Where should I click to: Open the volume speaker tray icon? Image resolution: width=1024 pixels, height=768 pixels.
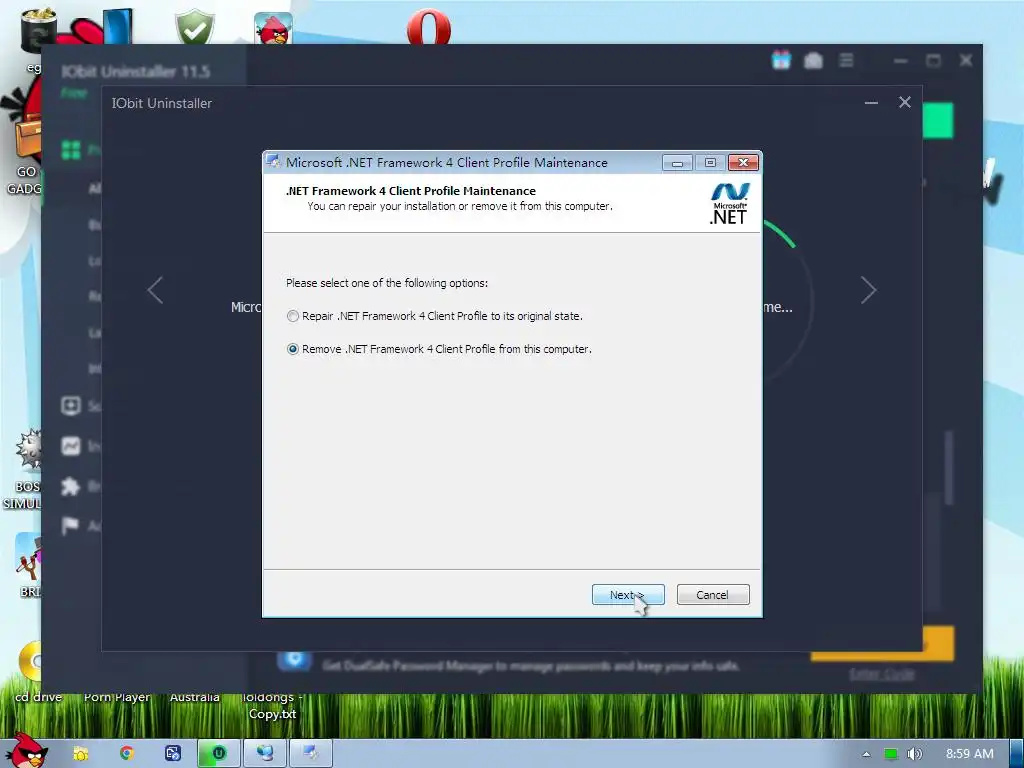pyautogui.click(x=915, y=754)
